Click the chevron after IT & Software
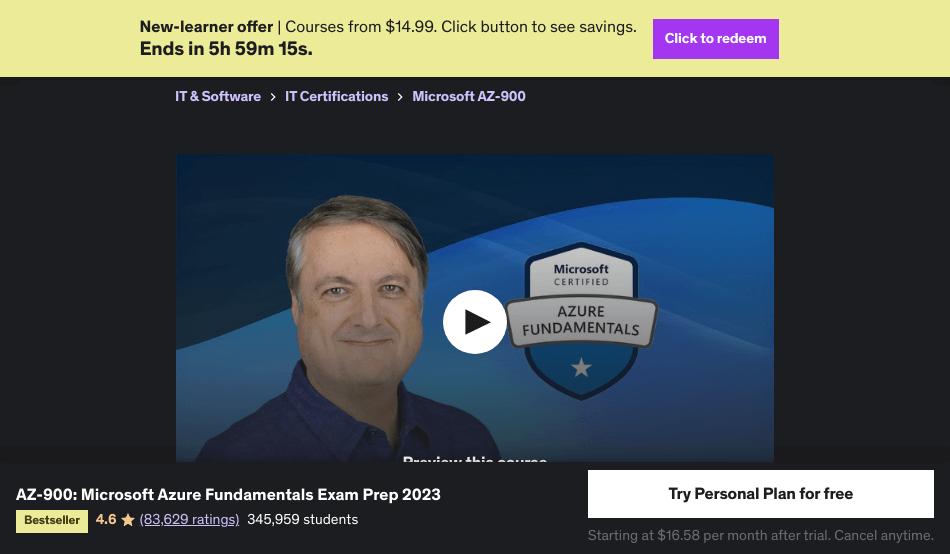This screenshot has width=950, height=554. pos(273,97)
